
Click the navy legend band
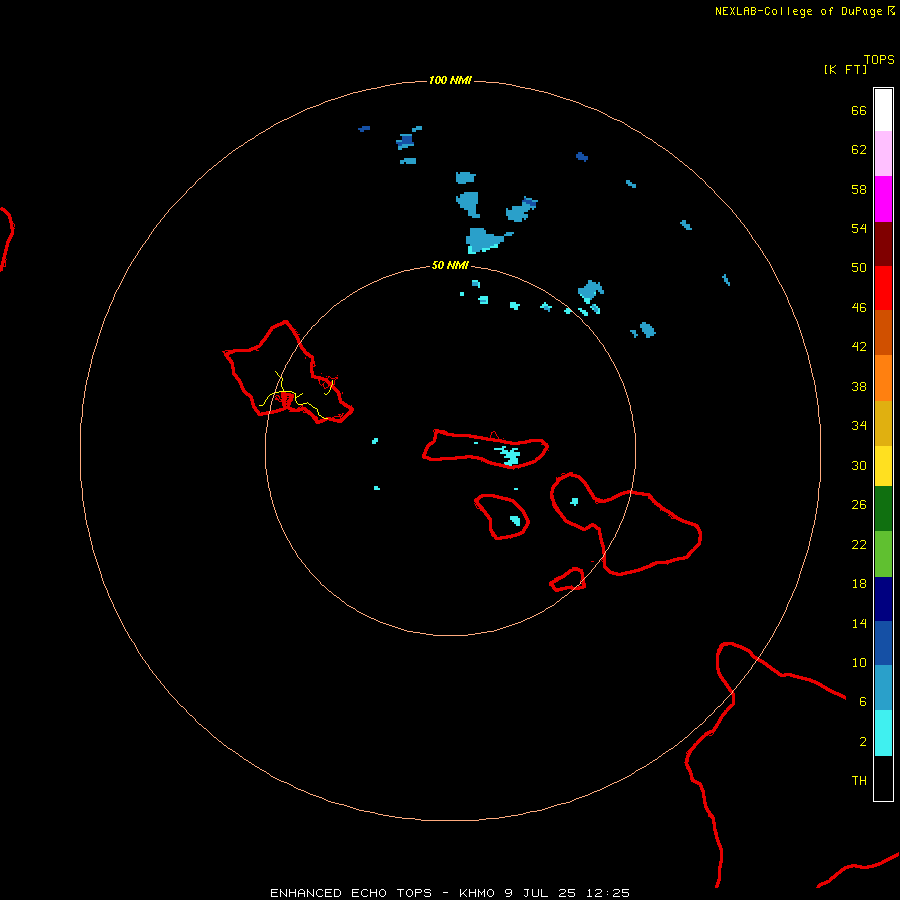(883, 599)
